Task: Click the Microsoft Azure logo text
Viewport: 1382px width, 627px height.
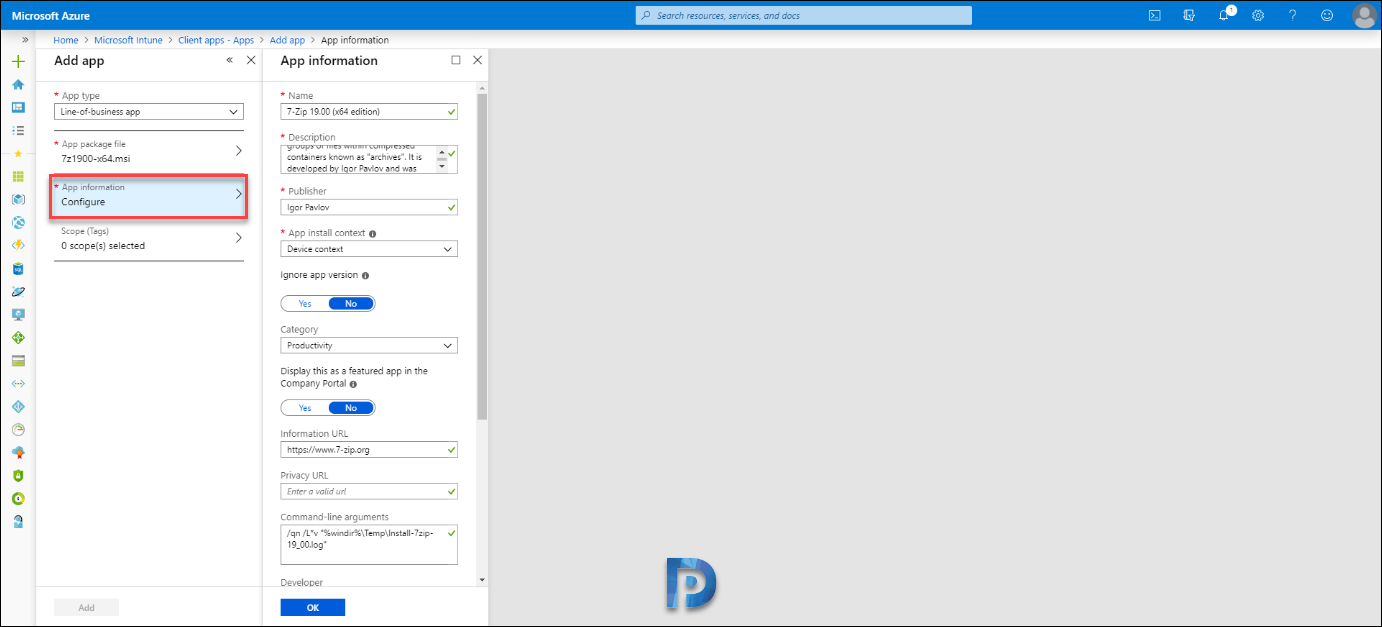Action: point(51,16)
